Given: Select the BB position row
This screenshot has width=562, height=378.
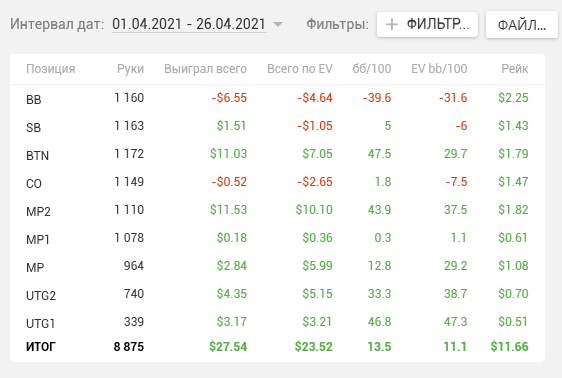Looking at the screenshot, I should [x=277, y=98].
